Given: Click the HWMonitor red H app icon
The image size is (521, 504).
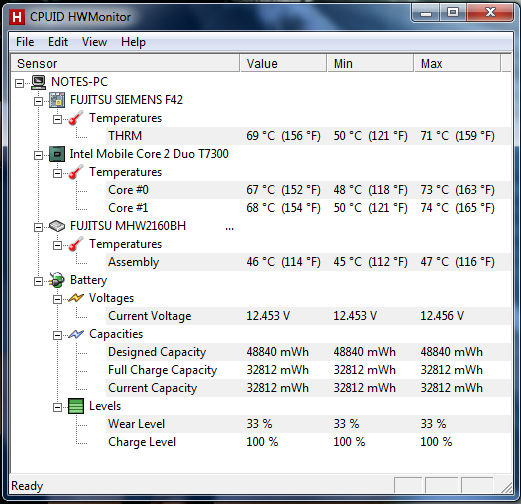Looking at the screenshot, I should 17,17.
